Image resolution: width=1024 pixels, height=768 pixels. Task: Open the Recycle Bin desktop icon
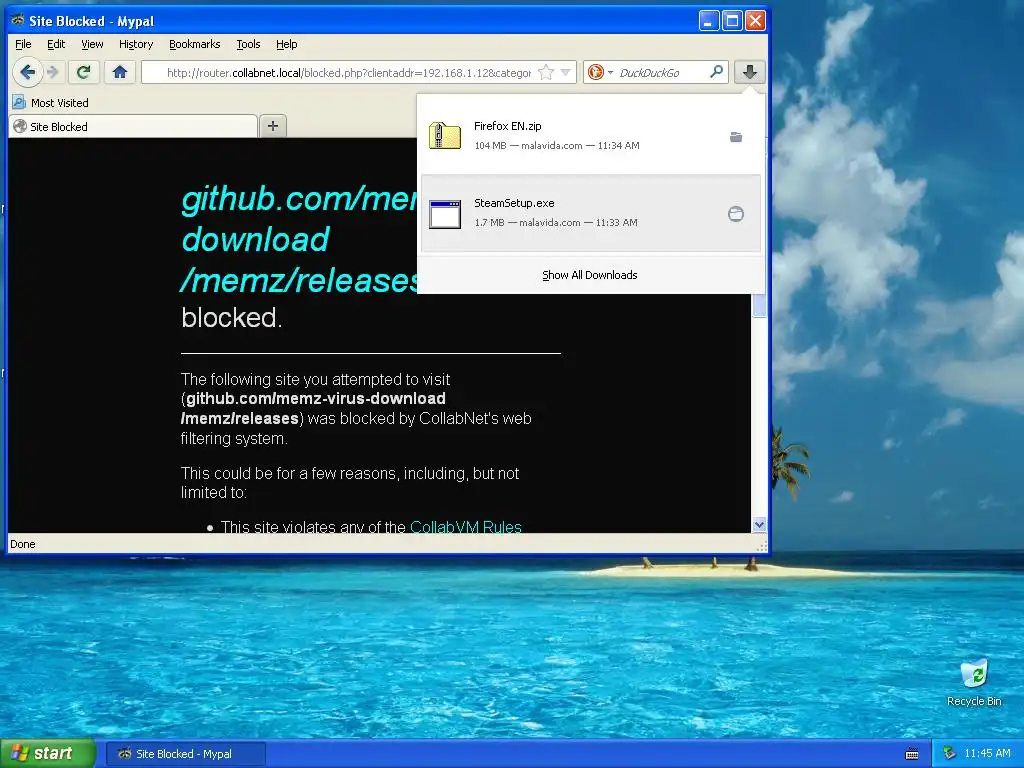click(x=974, y=682)
